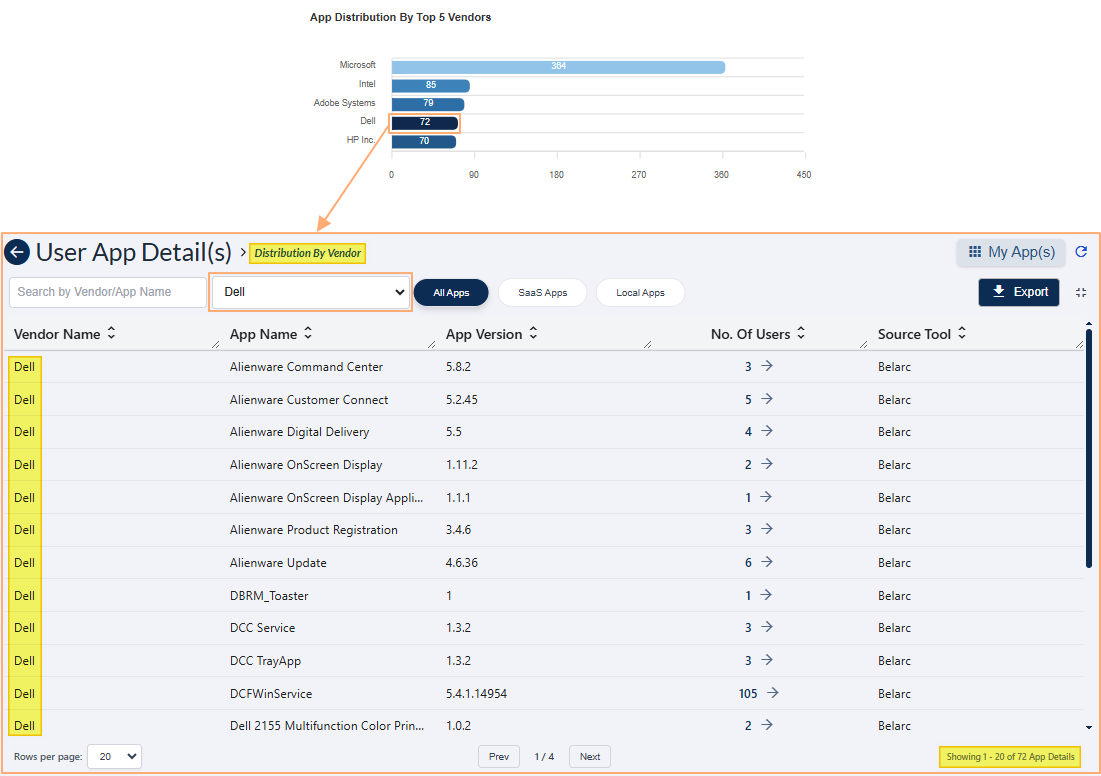Click the Next page button
This screenshot has height=776, width=1101.
coord(589,756)
